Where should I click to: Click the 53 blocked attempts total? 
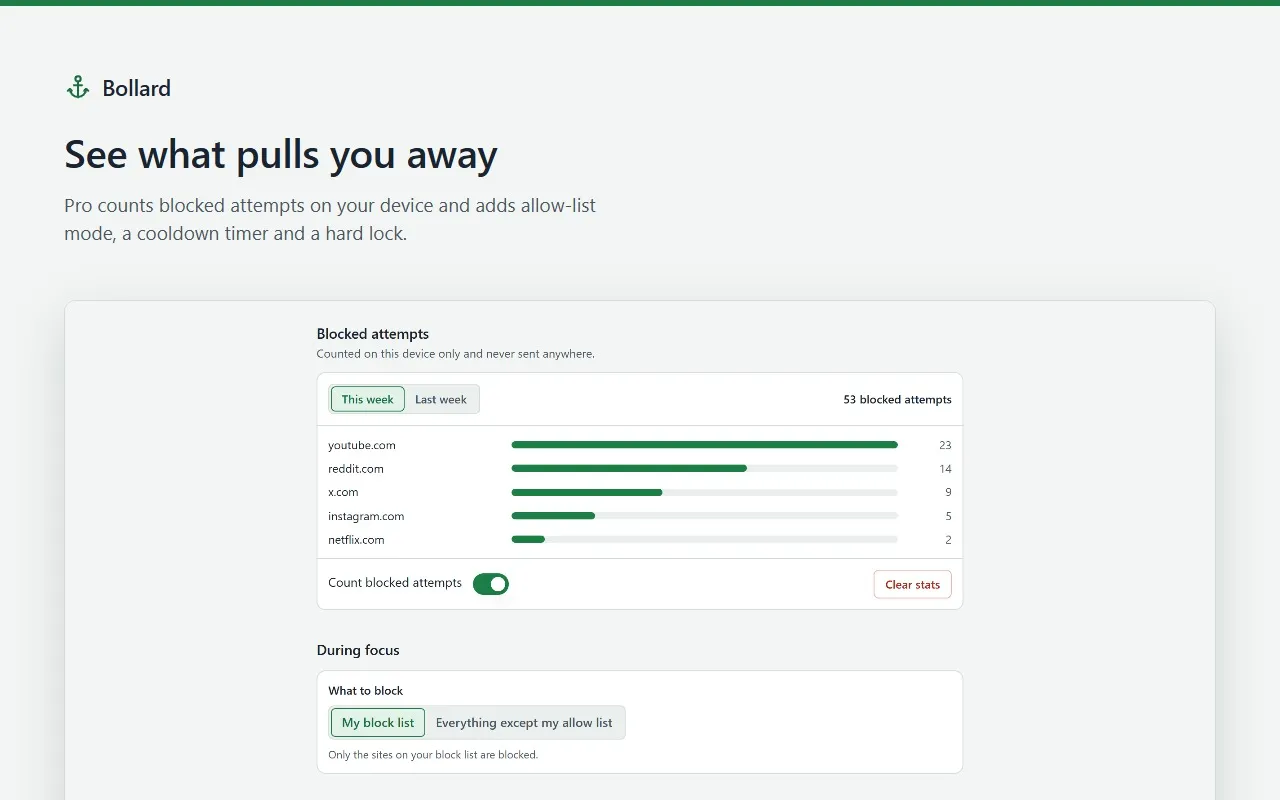[x=897, y=399]
